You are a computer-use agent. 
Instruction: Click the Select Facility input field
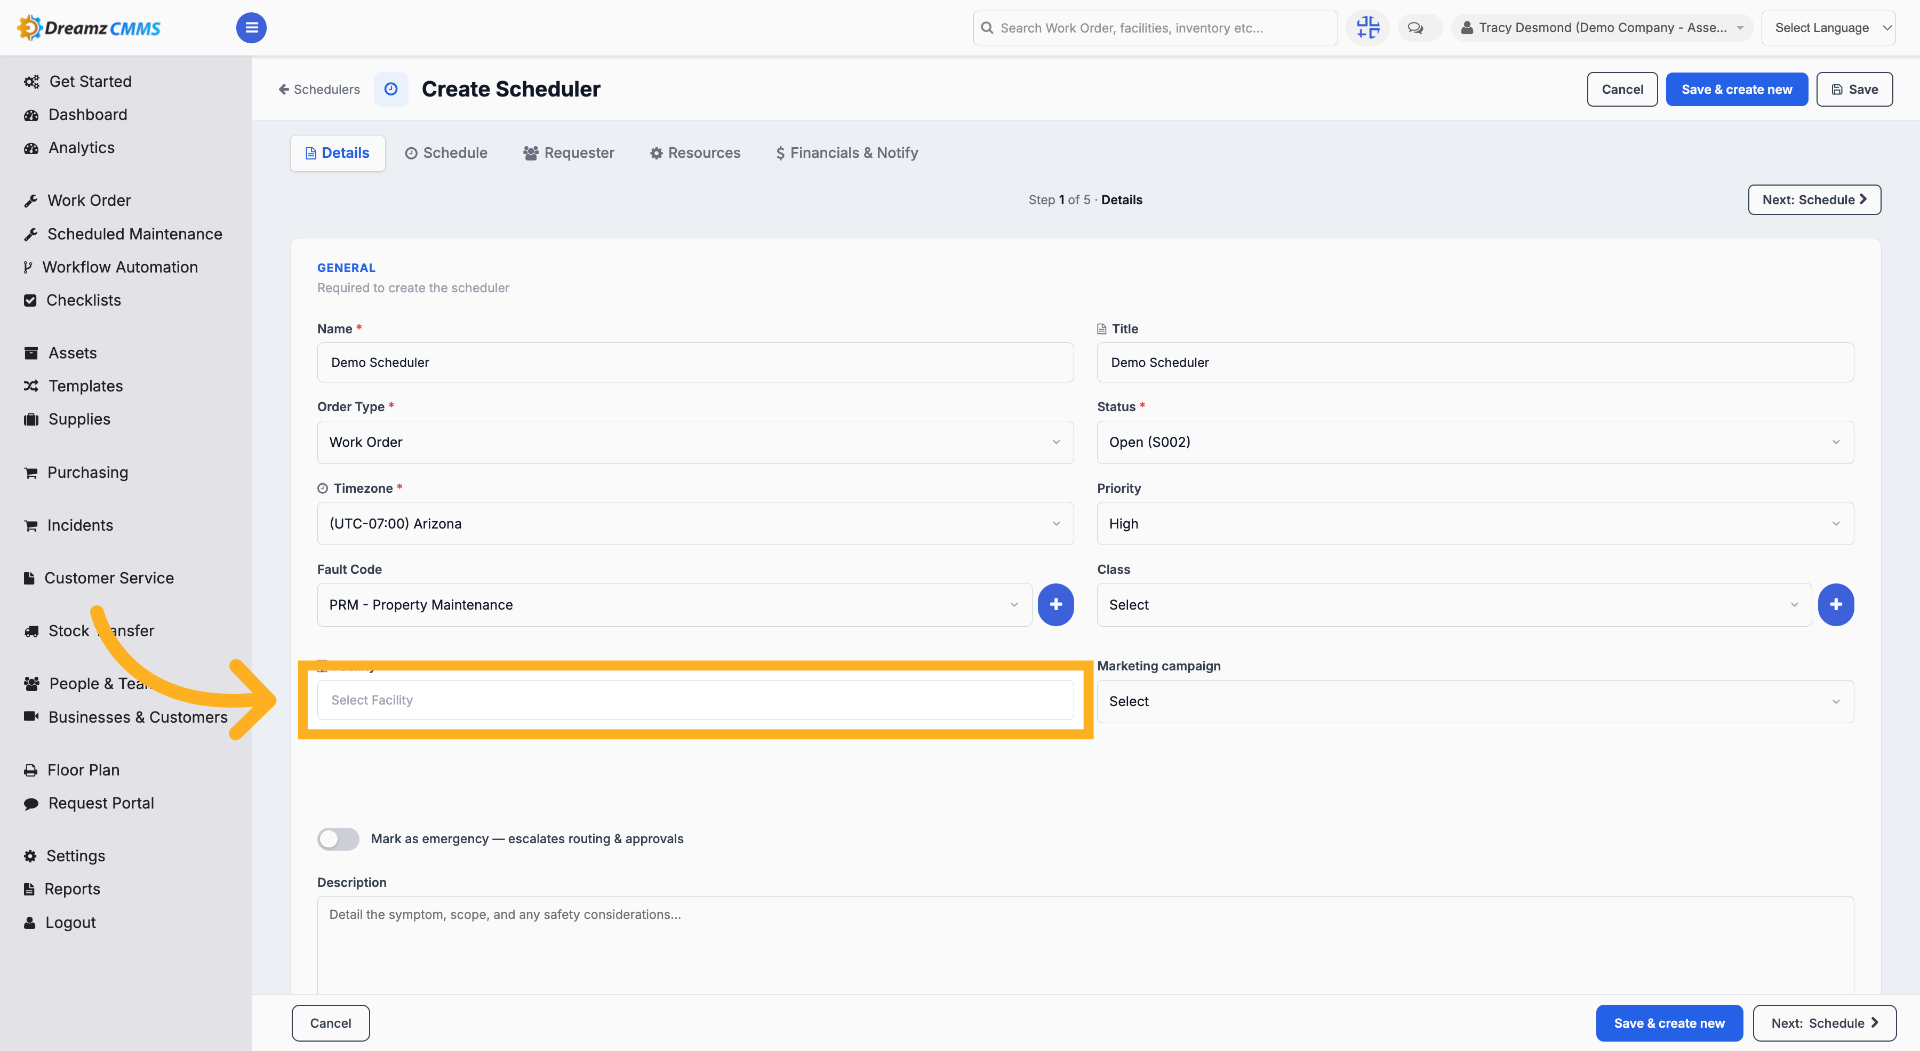click(x=695, y=700)
